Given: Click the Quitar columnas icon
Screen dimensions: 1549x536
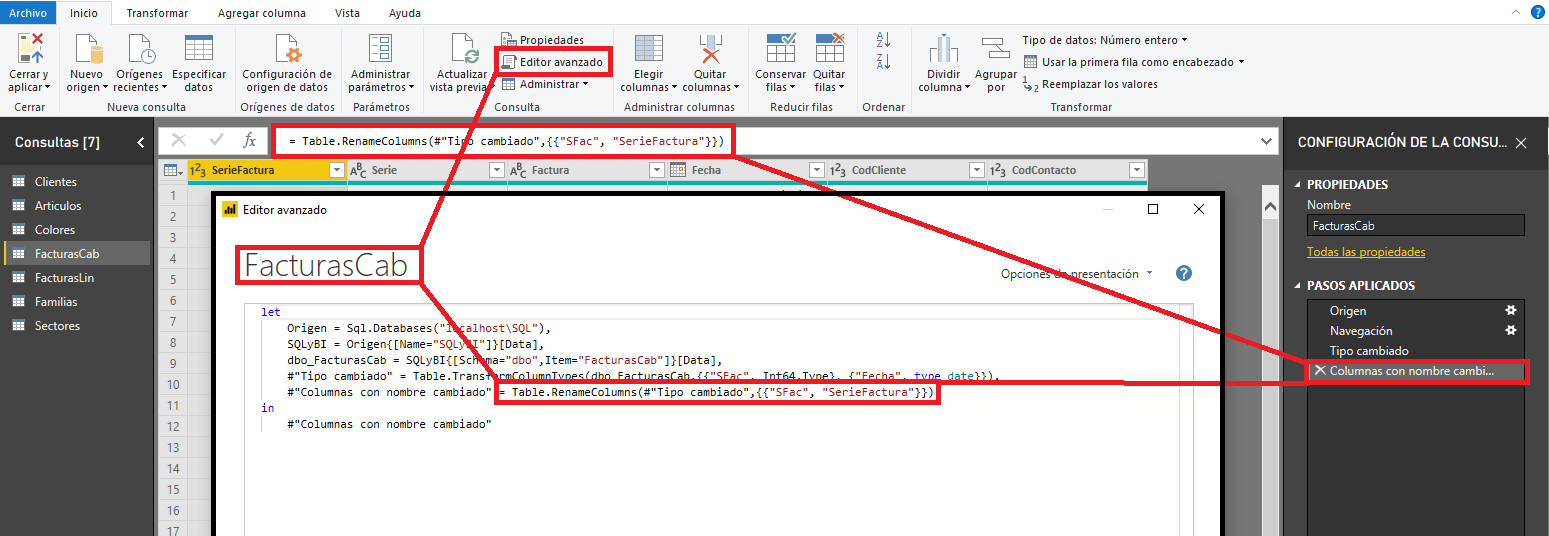Looking at the screenshot, I should (710, 50).
